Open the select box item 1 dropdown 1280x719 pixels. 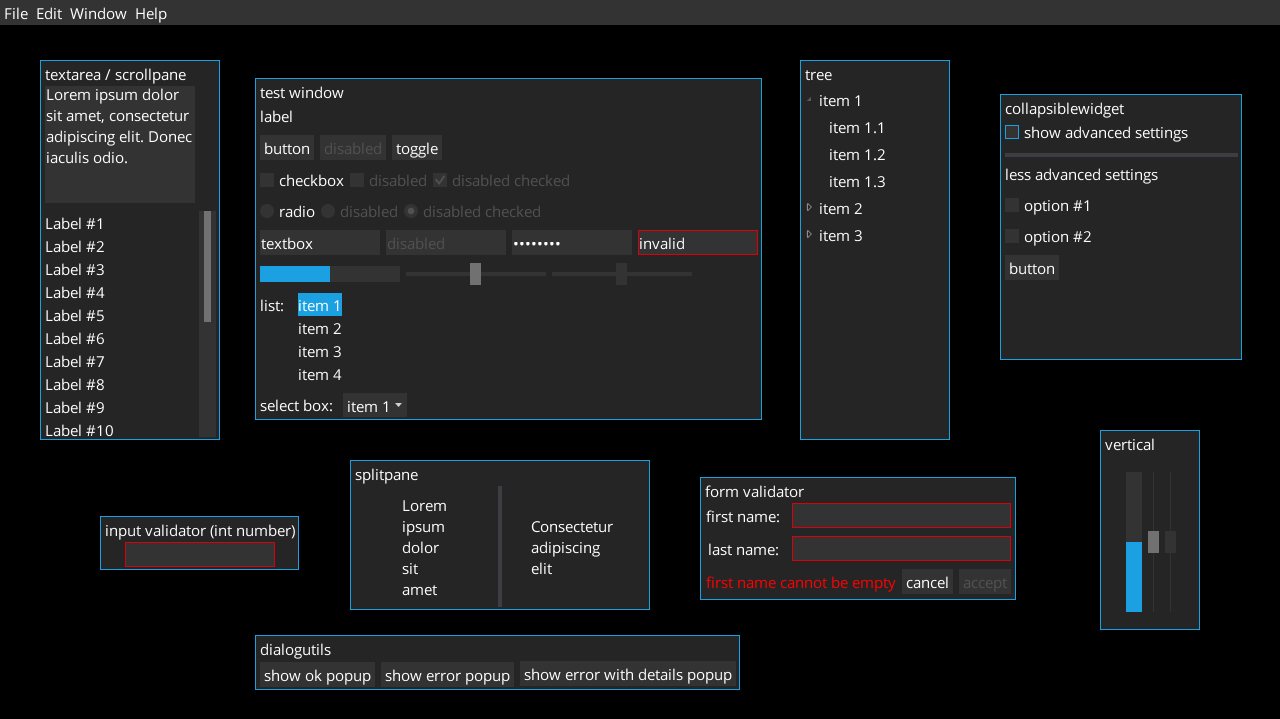click(x=374, y=406)
